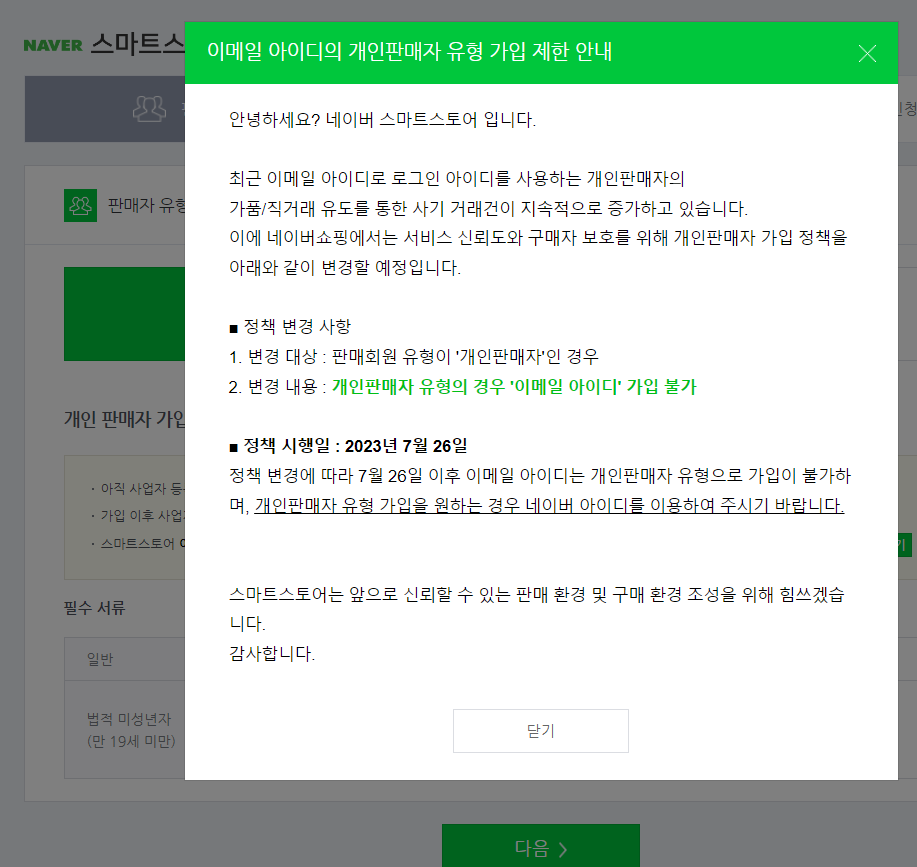Click the closing text '감사합니다.'
The image size is (917, 867).
tap(272, 653)
